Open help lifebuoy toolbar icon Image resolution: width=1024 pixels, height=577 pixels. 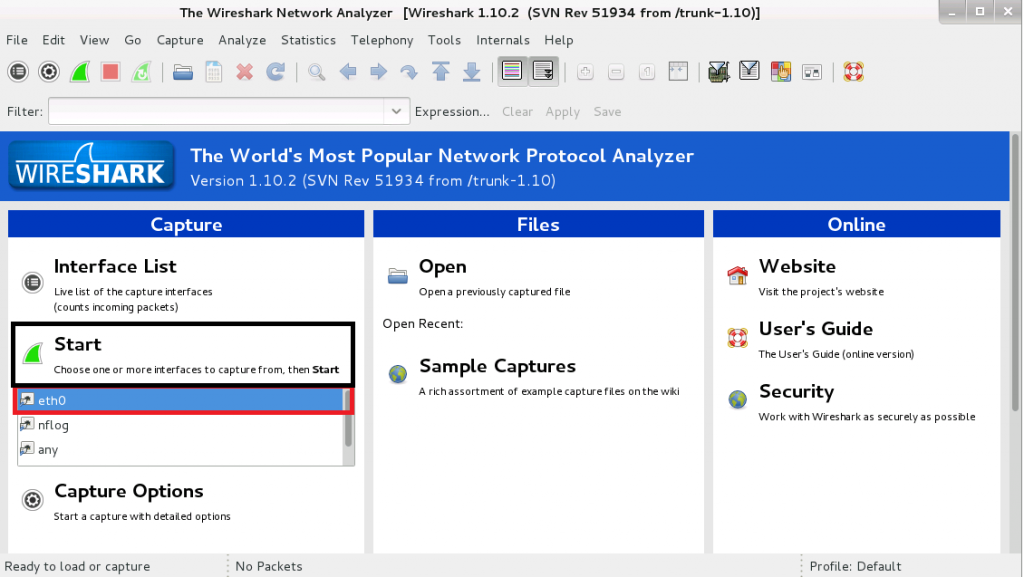[854, 71]
